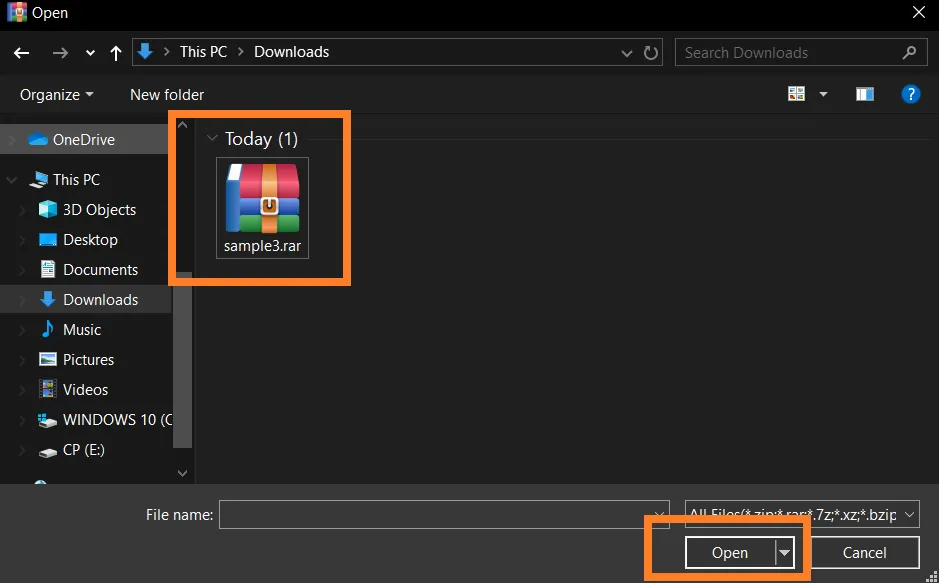This screenshot has width=939, height=583.
Task: Select 'Downloads' in the address path
Action: (292, 52)
